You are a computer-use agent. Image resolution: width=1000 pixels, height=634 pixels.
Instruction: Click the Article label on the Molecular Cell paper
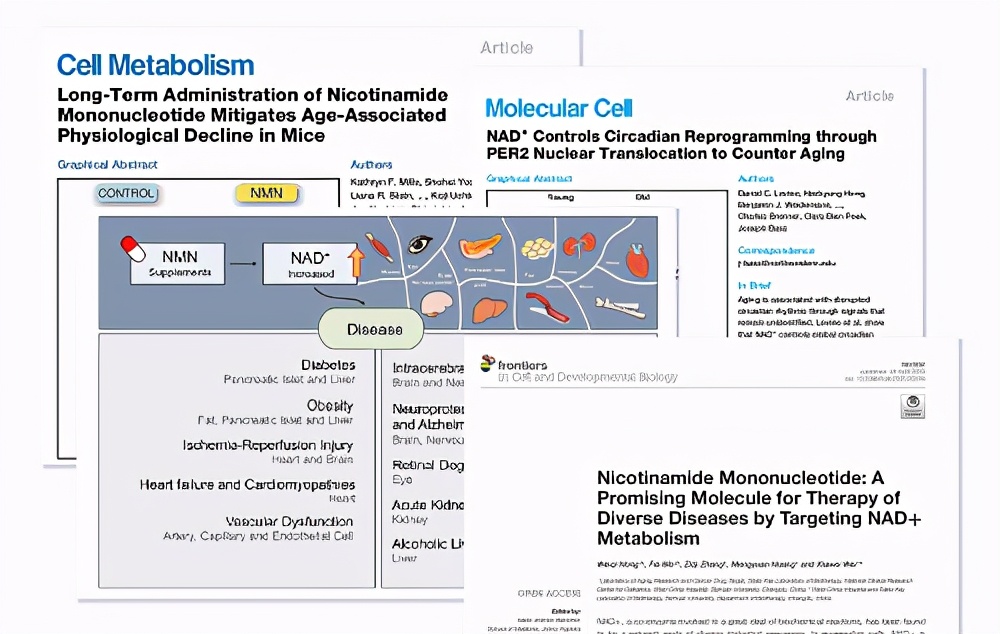tap(869, 96)
